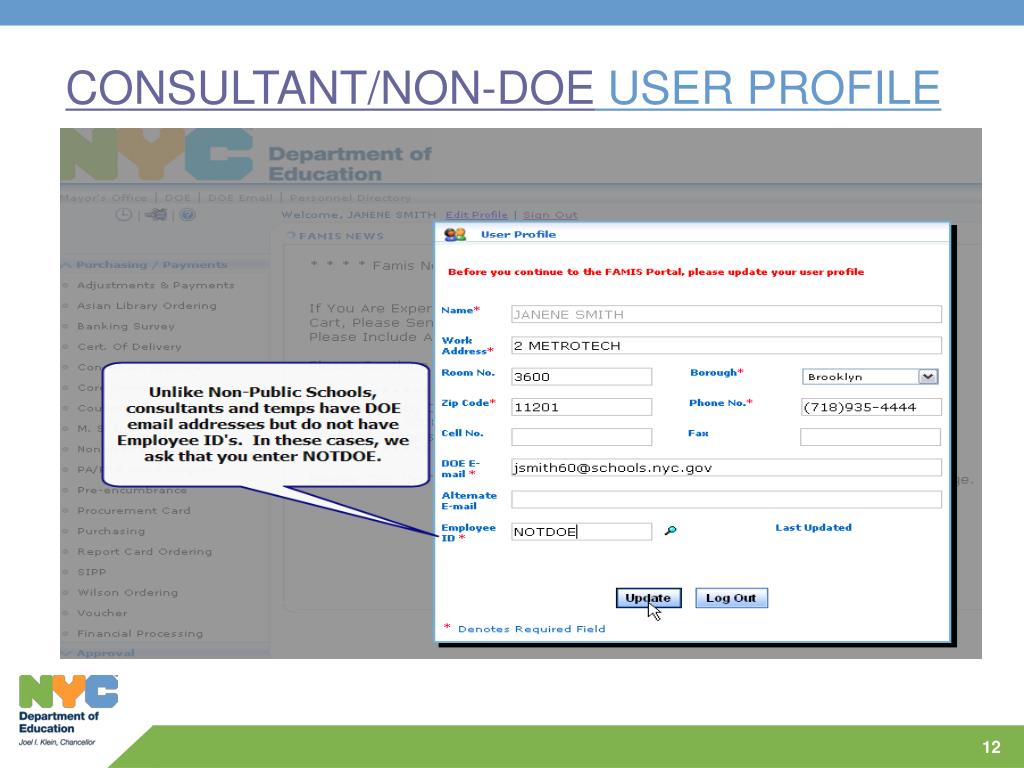Open the Mayor's Office link
The width and height of the screenshot is (1024, 768).
(103, 197)
